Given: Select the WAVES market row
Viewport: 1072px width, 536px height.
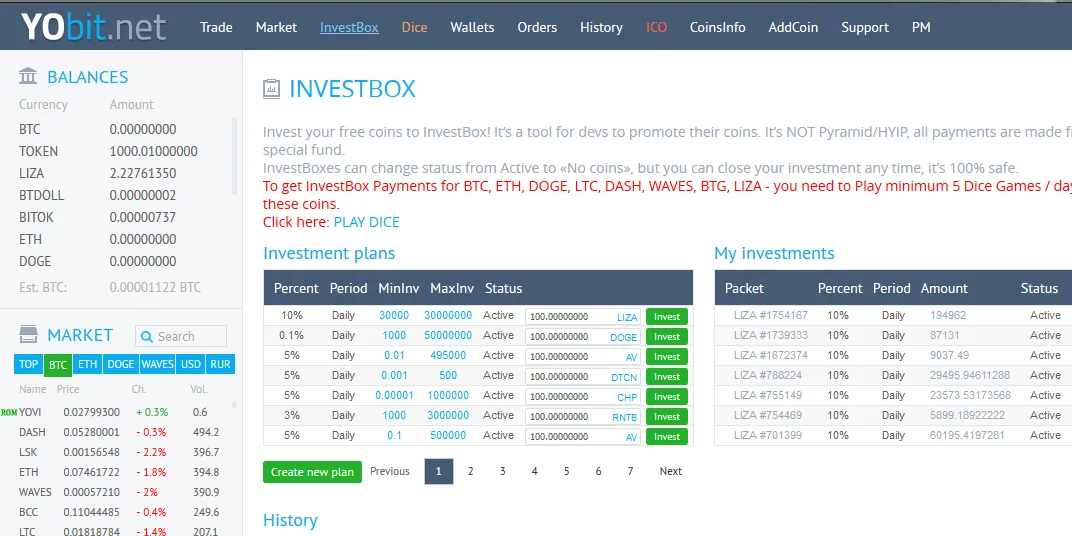Looking at the screenshot, I should (x=119, y=492).
